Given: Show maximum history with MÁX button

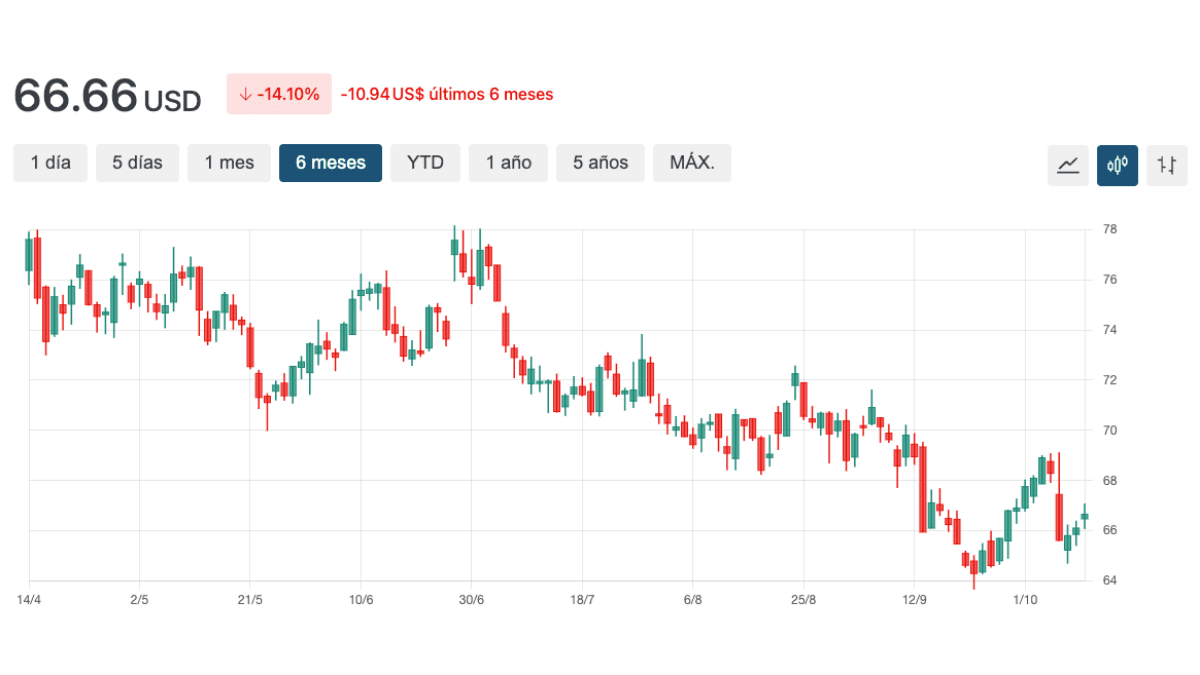Looking at the screenshot, I should click(x=692, y=162).
